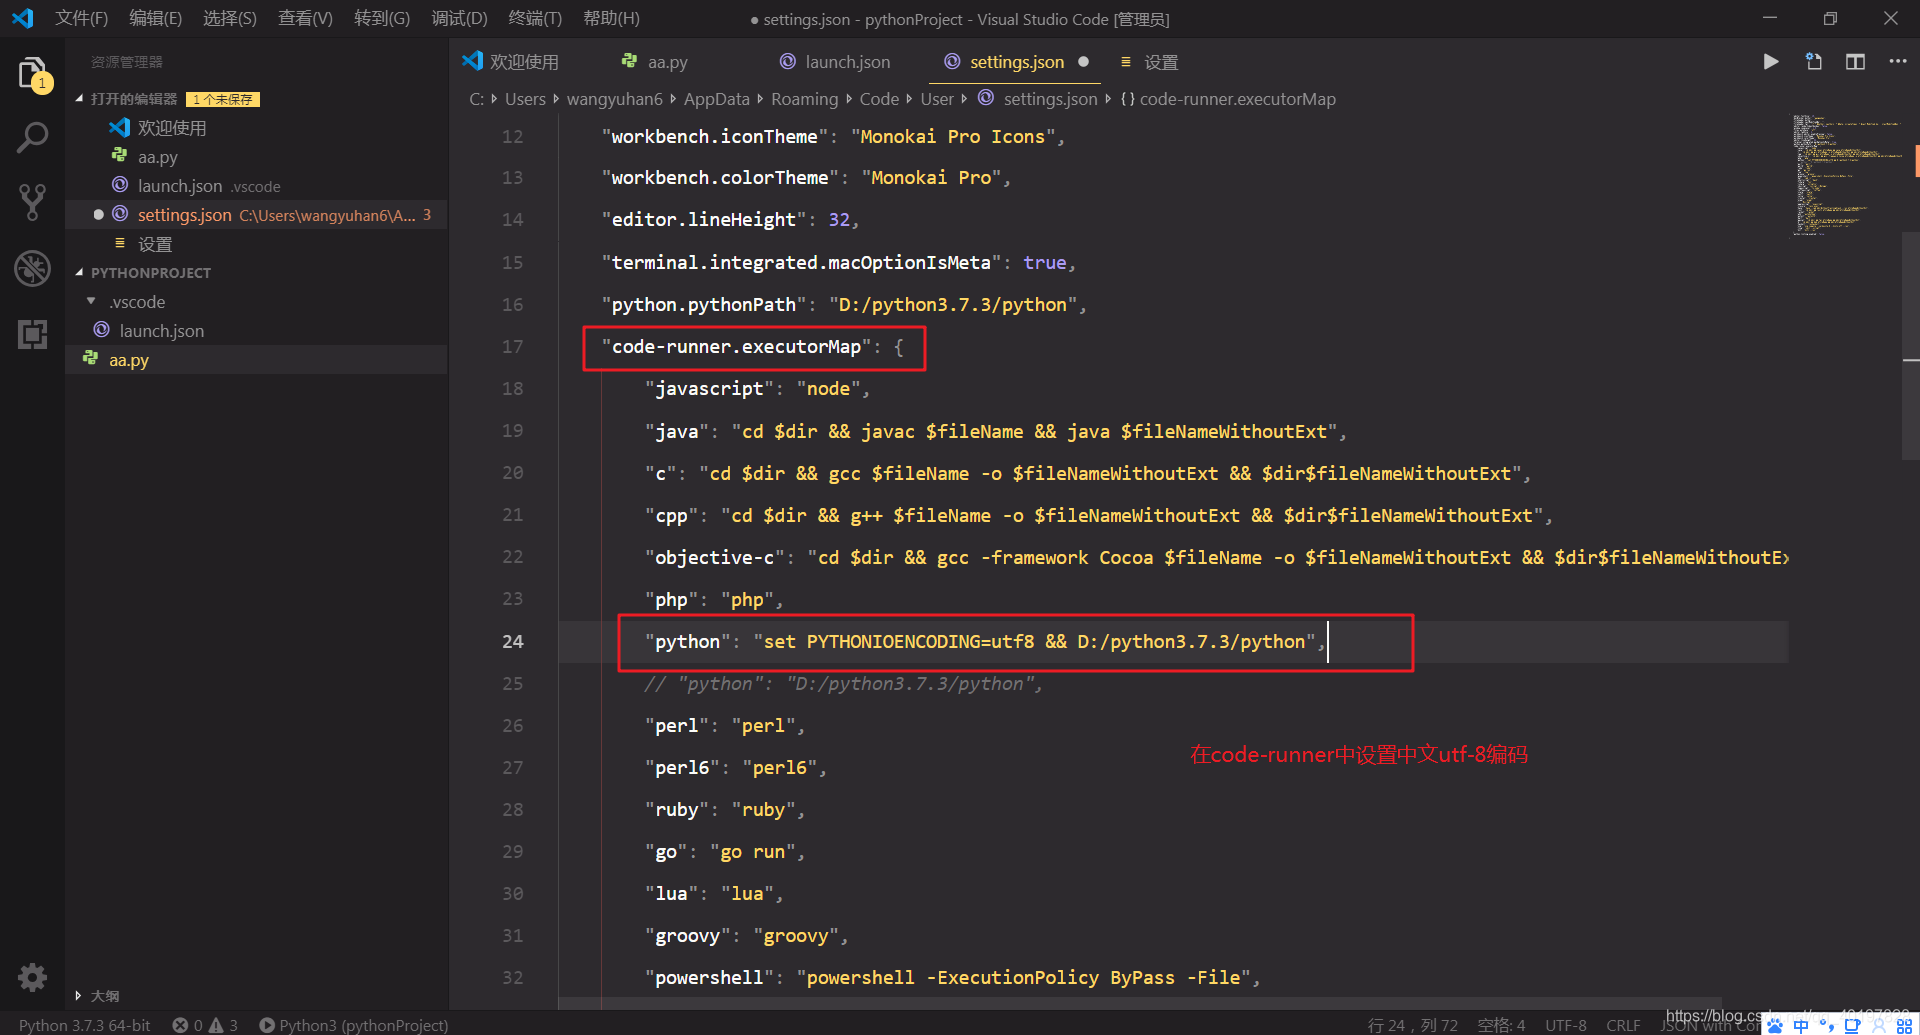Click the VS Code logo in title bar
Viewport: 1920px width, 1035px height.
pos(23,18)
